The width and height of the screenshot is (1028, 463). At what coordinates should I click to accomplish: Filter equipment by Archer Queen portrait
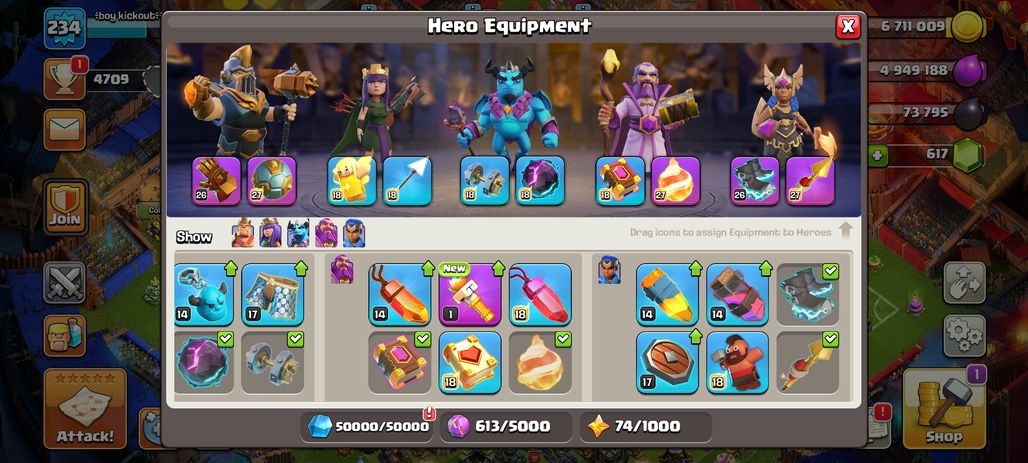click(270, 233)
